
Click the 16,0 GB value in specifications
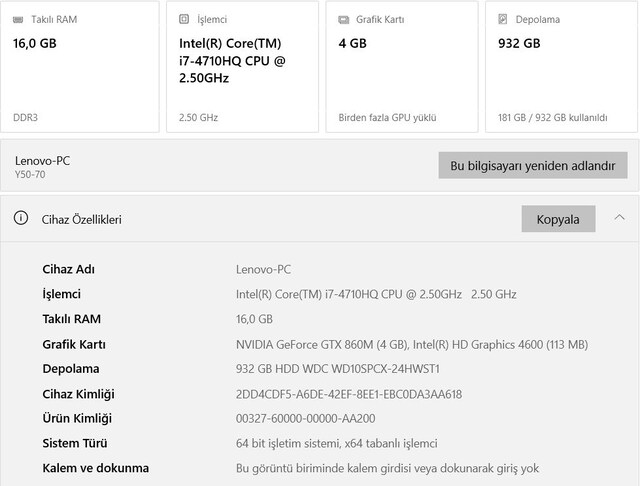(254, 319)
